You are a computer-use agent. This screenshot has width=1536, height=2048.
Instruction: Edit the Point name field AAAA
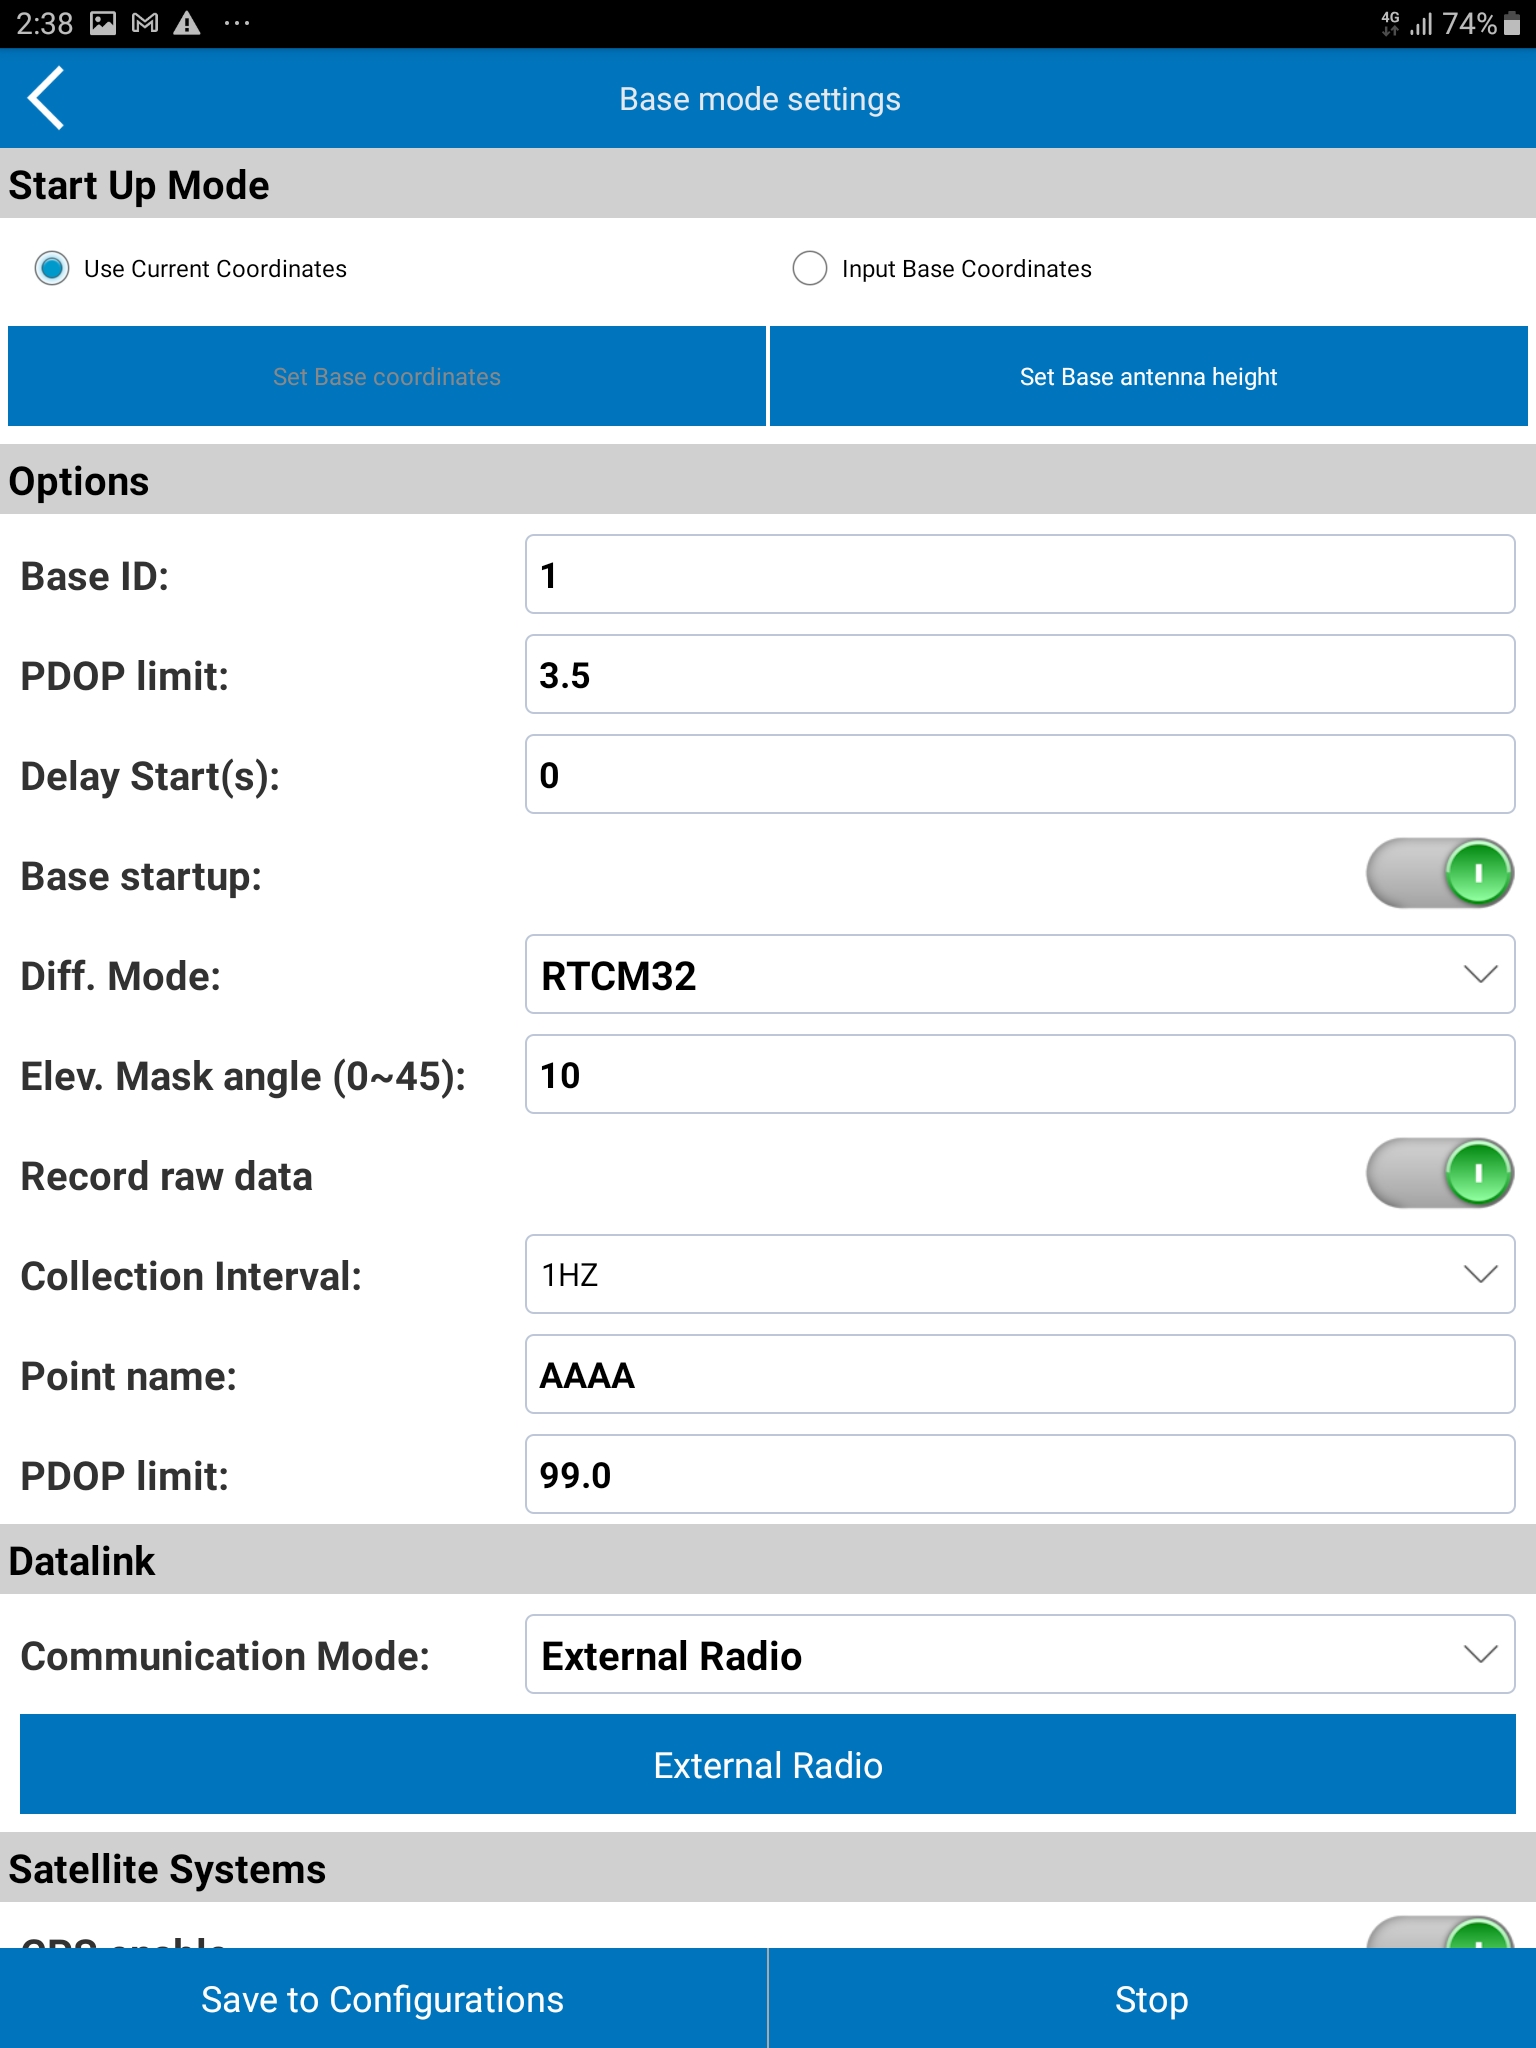tap(1019, 1375)
